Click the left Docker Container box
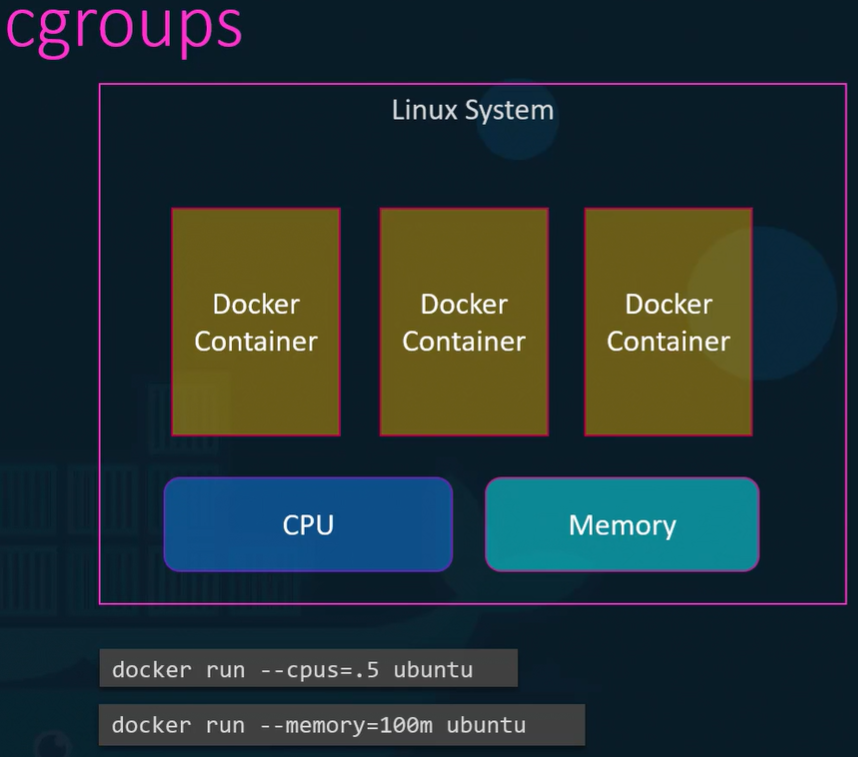Viewport: 858px width, 757px height. tap(256, 322)
